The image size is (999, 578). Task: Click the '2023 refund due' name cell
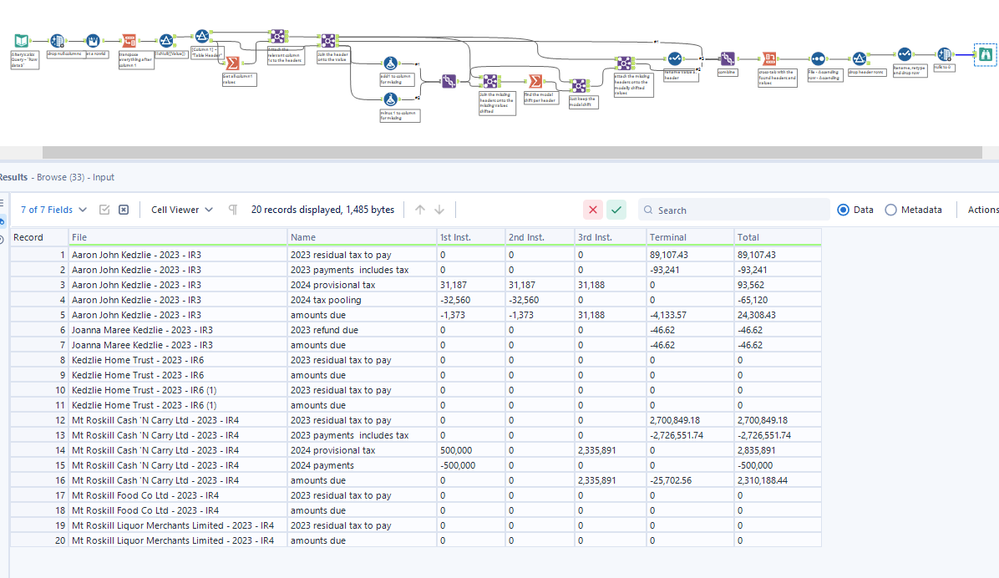point(362,330)
